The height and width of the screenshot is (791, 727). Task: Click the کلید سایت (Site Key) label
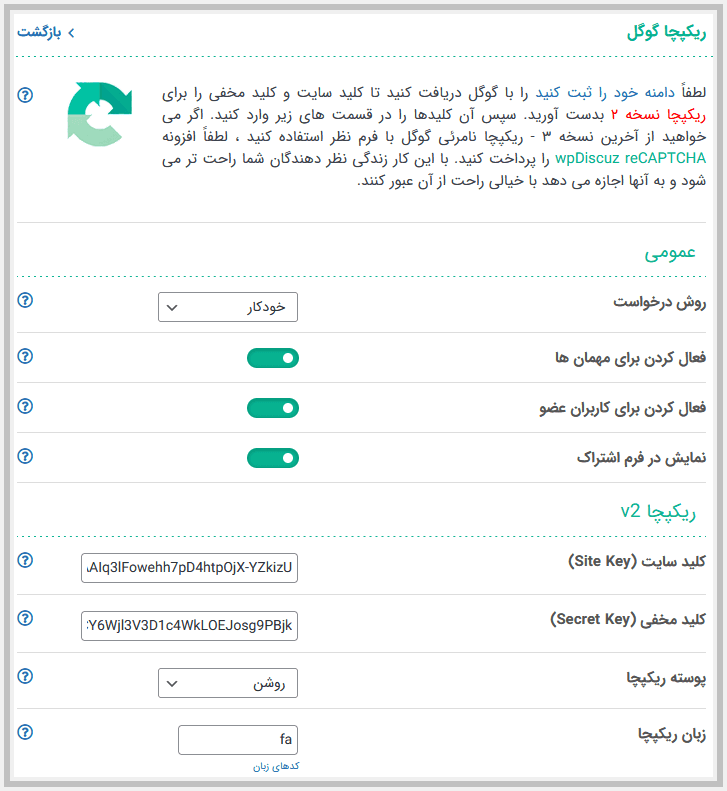point(637,561)
